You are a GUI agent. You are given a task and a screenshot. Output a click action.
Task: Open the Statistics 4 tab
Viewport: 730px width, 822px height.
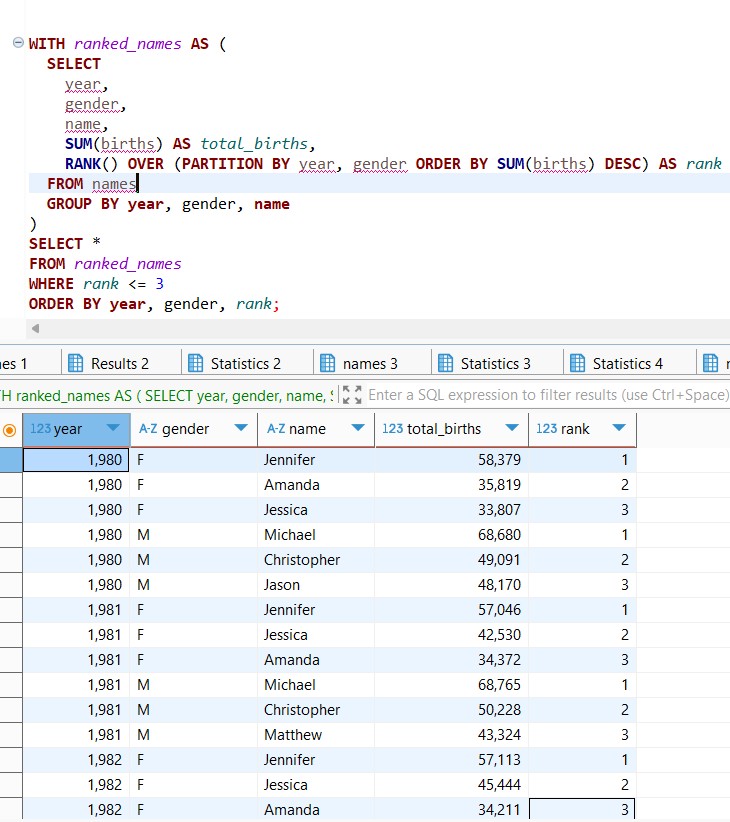point(616,363)
